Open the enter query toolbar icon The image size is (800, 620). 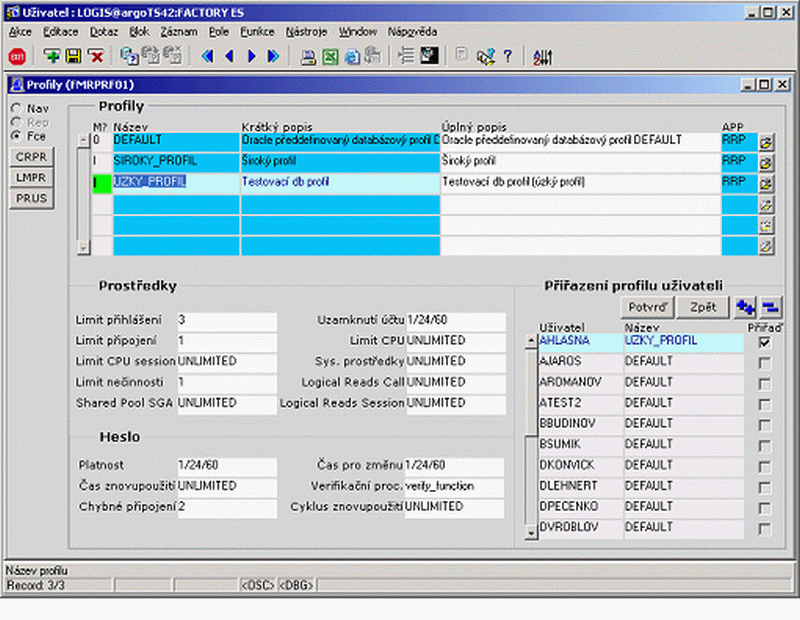click(129, 56)
